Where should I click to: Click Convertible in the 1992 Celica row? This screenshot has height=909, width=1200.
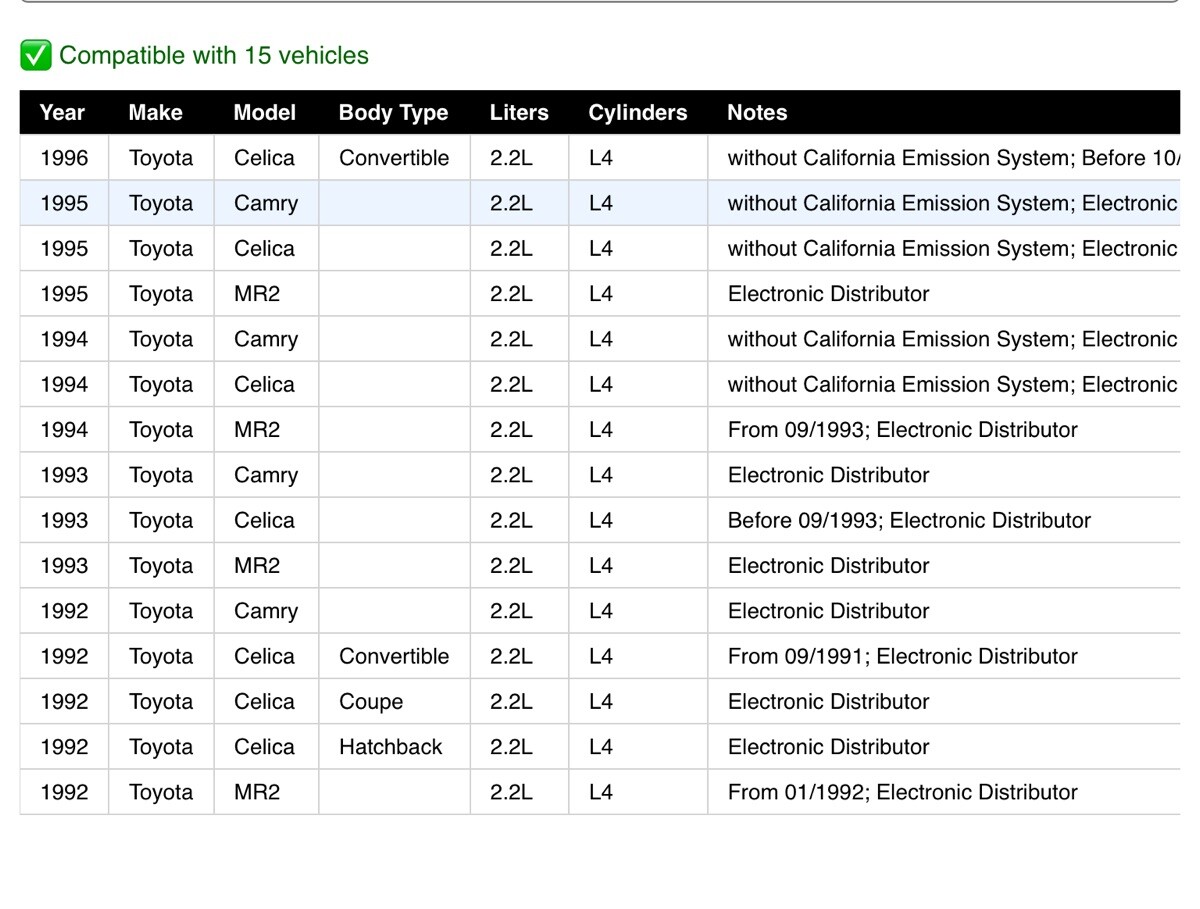click(394, 657)
